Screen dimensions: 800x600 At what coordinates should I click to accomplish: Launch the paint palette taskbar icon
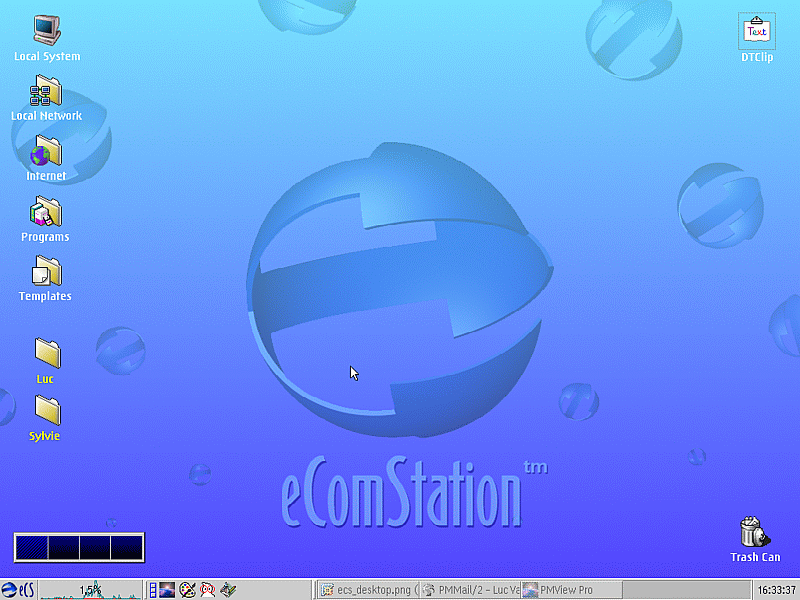tap(187, 590)
